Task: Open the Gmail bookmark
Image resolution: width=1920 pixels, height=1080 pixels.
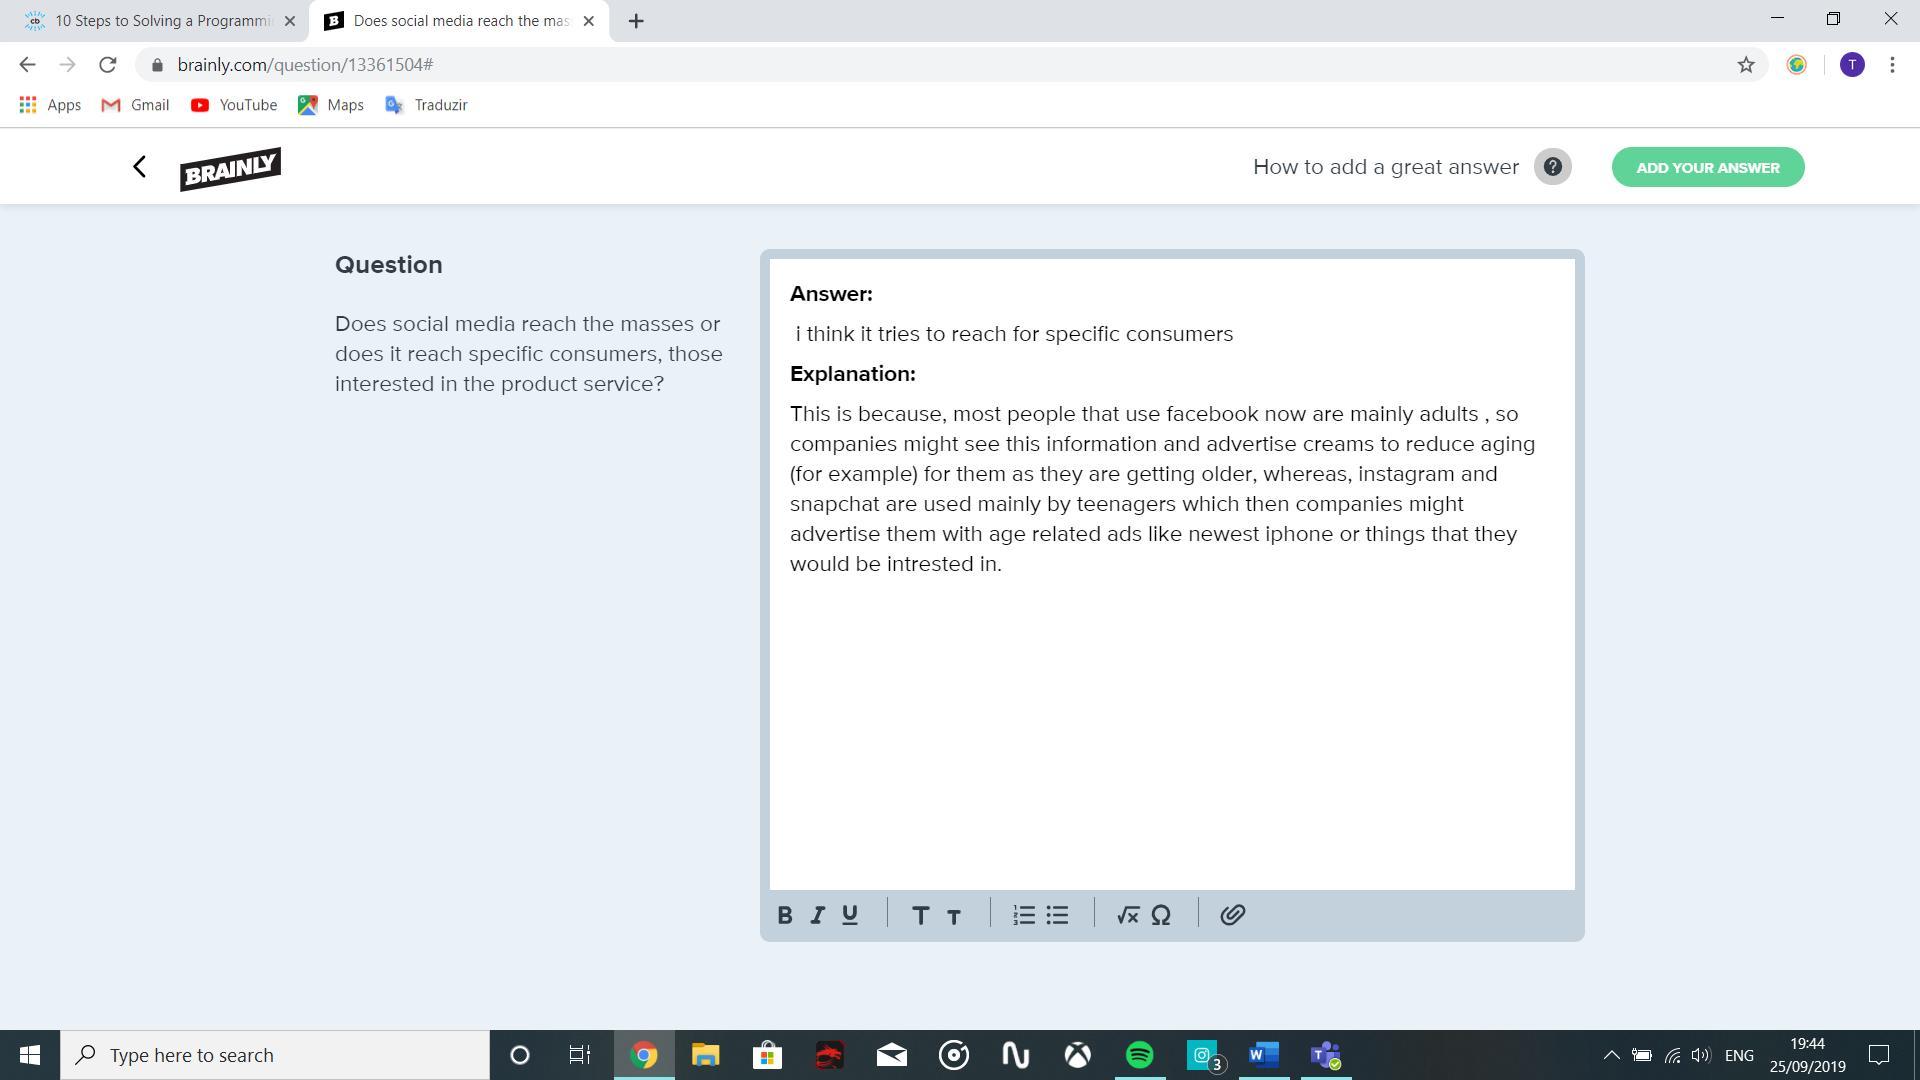Action: [135, 105]
